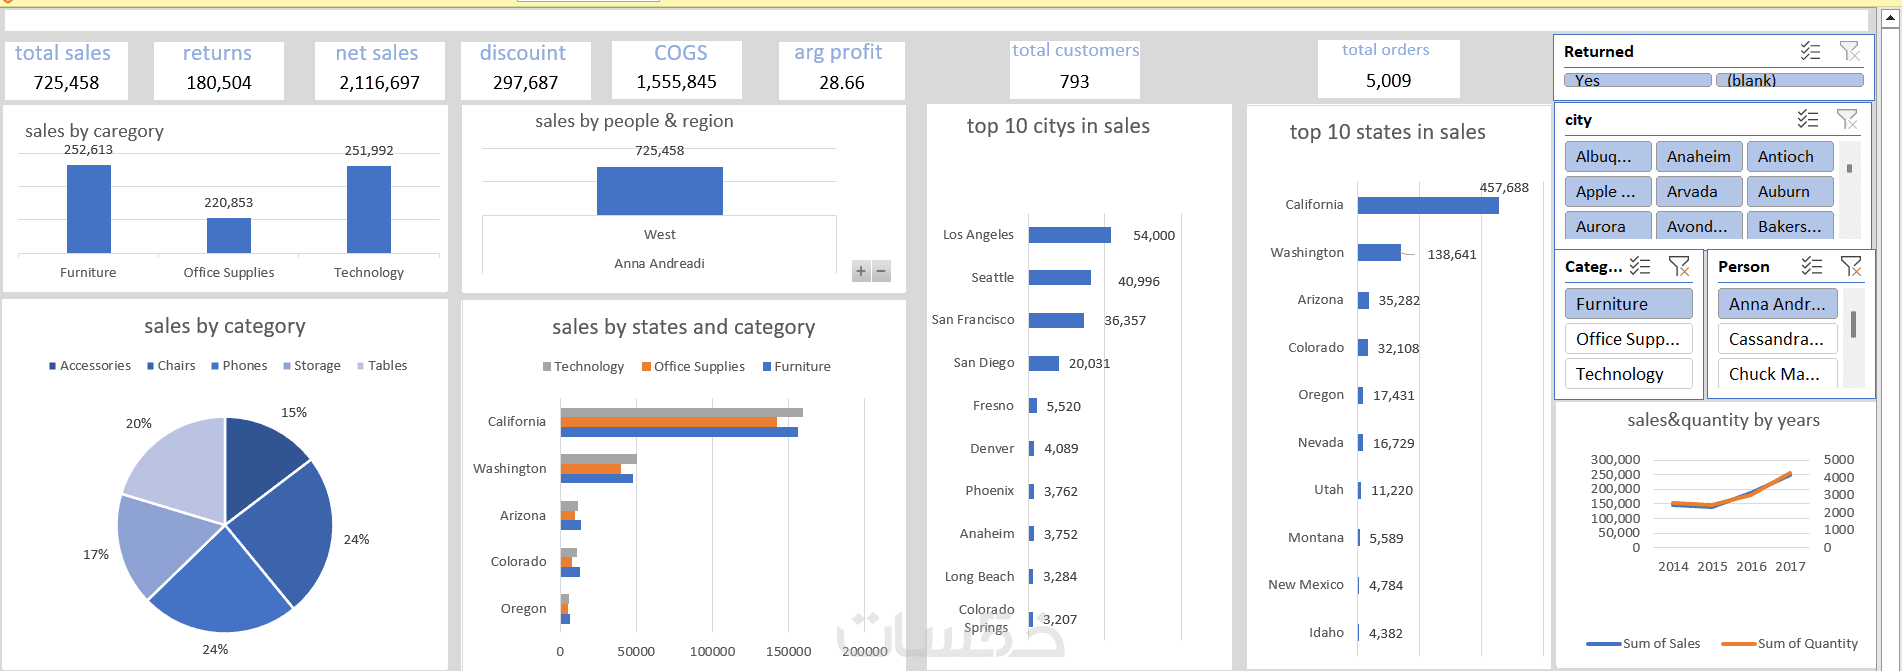This screenshot has height=671, width=1902.
Task: Collapse the field with the minus button
Action: (x=881, y=271)
